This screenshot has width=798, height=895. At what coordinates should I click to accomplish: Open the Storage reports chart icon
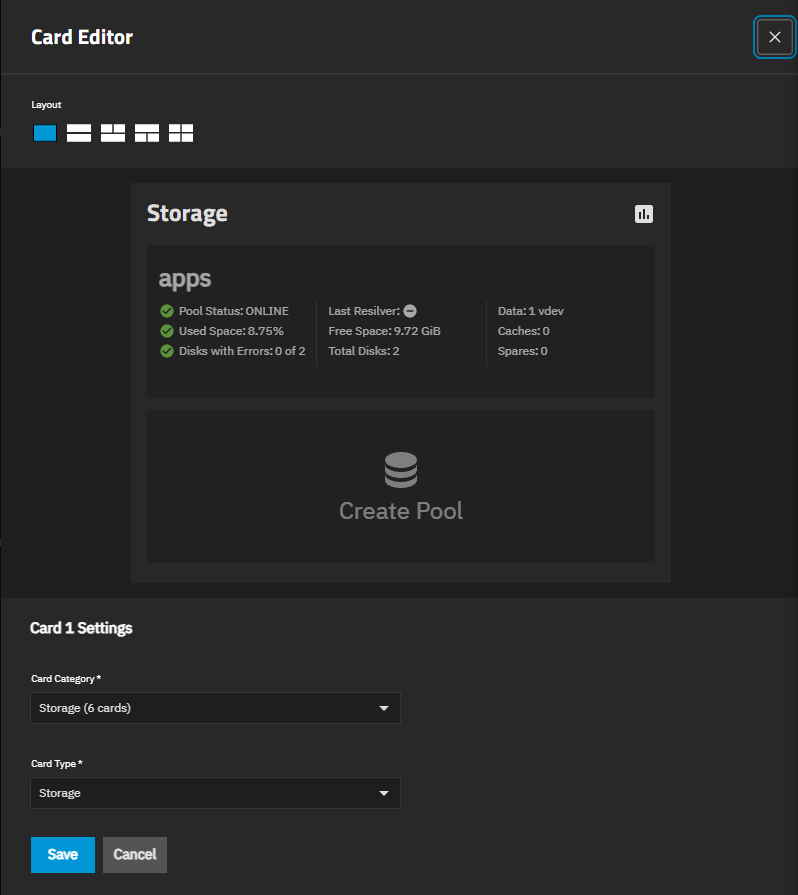pyautogui.click(x=644, y=214)
